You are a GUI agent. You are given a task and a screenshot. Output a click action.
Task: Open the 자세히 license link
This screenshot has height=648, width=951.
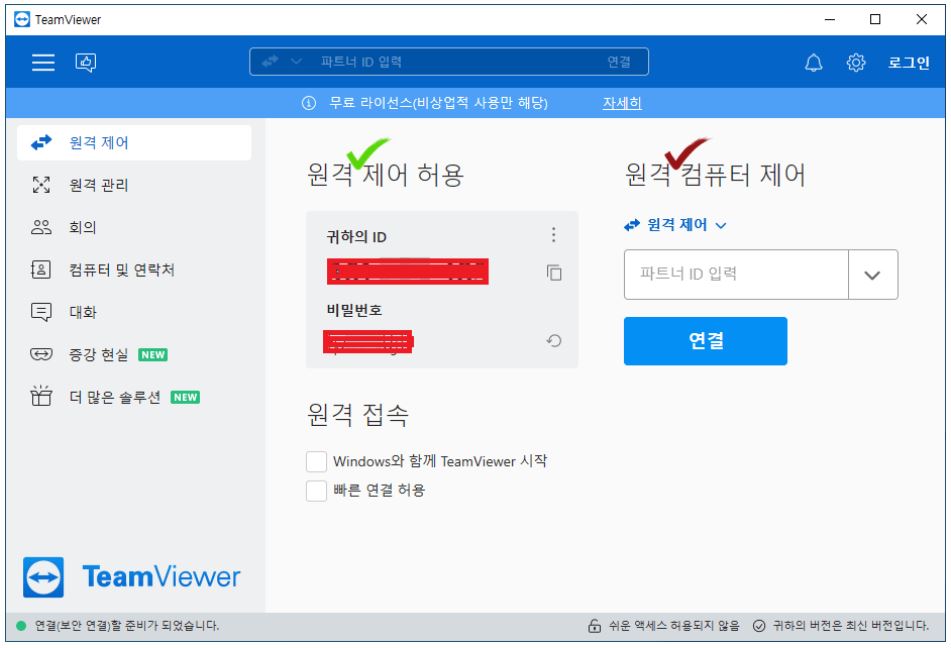[622, 103]
